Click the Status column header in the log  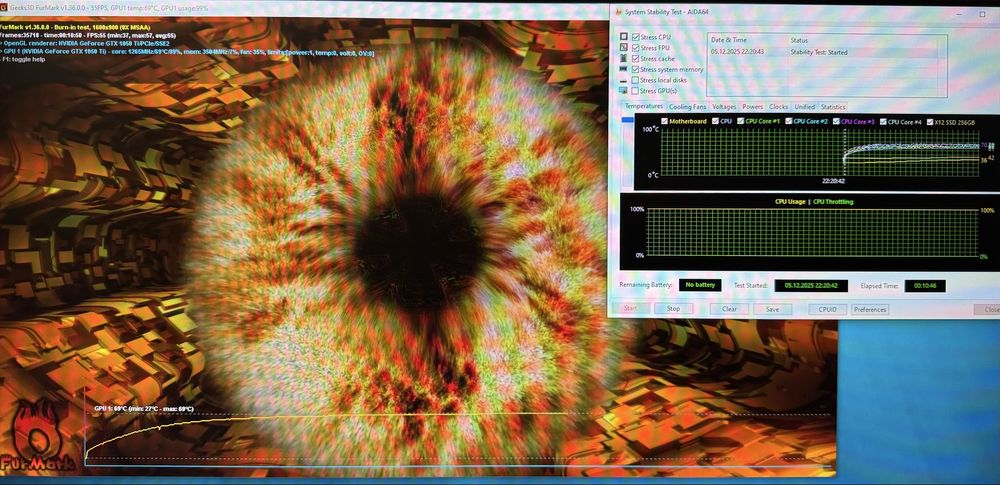(x=799, y=40)
